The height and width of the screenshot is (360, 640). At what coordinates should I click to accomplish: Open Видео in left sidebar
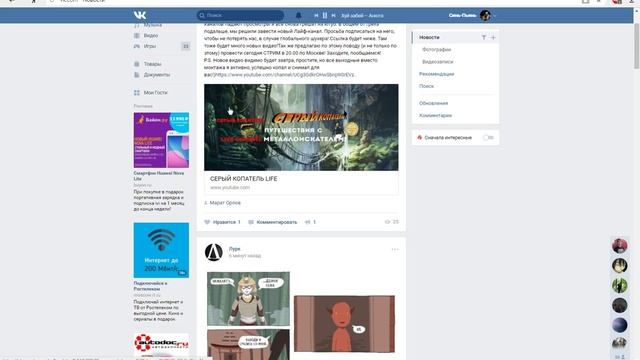click(151, 36)
